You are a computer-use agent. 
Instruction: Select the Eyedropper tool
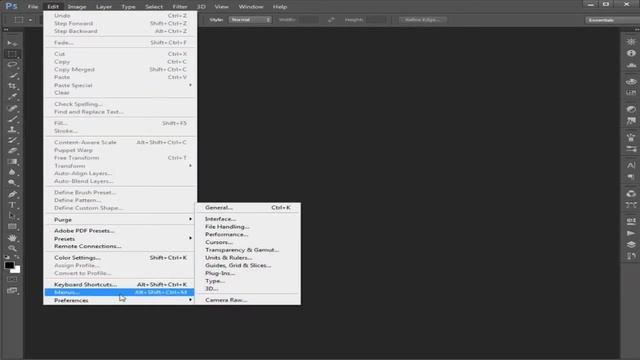pyautogui.click(x=12, y=97)
